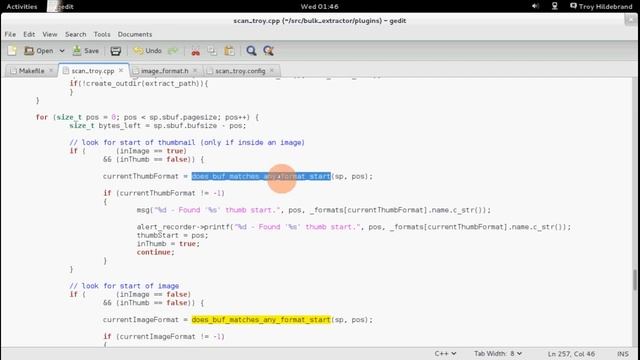The width and height of the screenshot is (640, 360).
Task: Switch to the Makefile tab
Action: 31,71
